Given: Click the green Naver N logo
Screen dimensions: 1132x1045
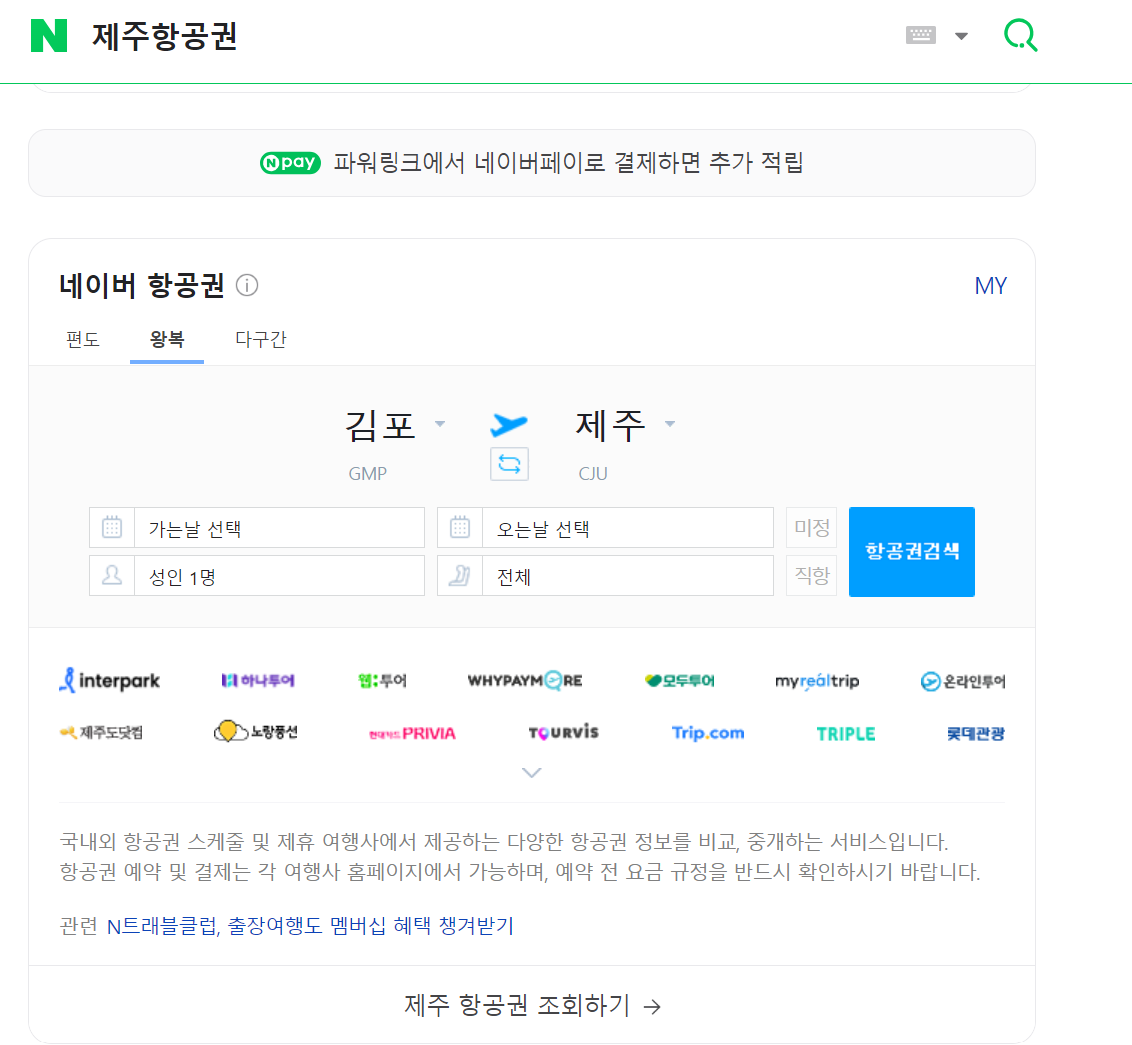Looking at the screenshot, I should tap(49, 35).
